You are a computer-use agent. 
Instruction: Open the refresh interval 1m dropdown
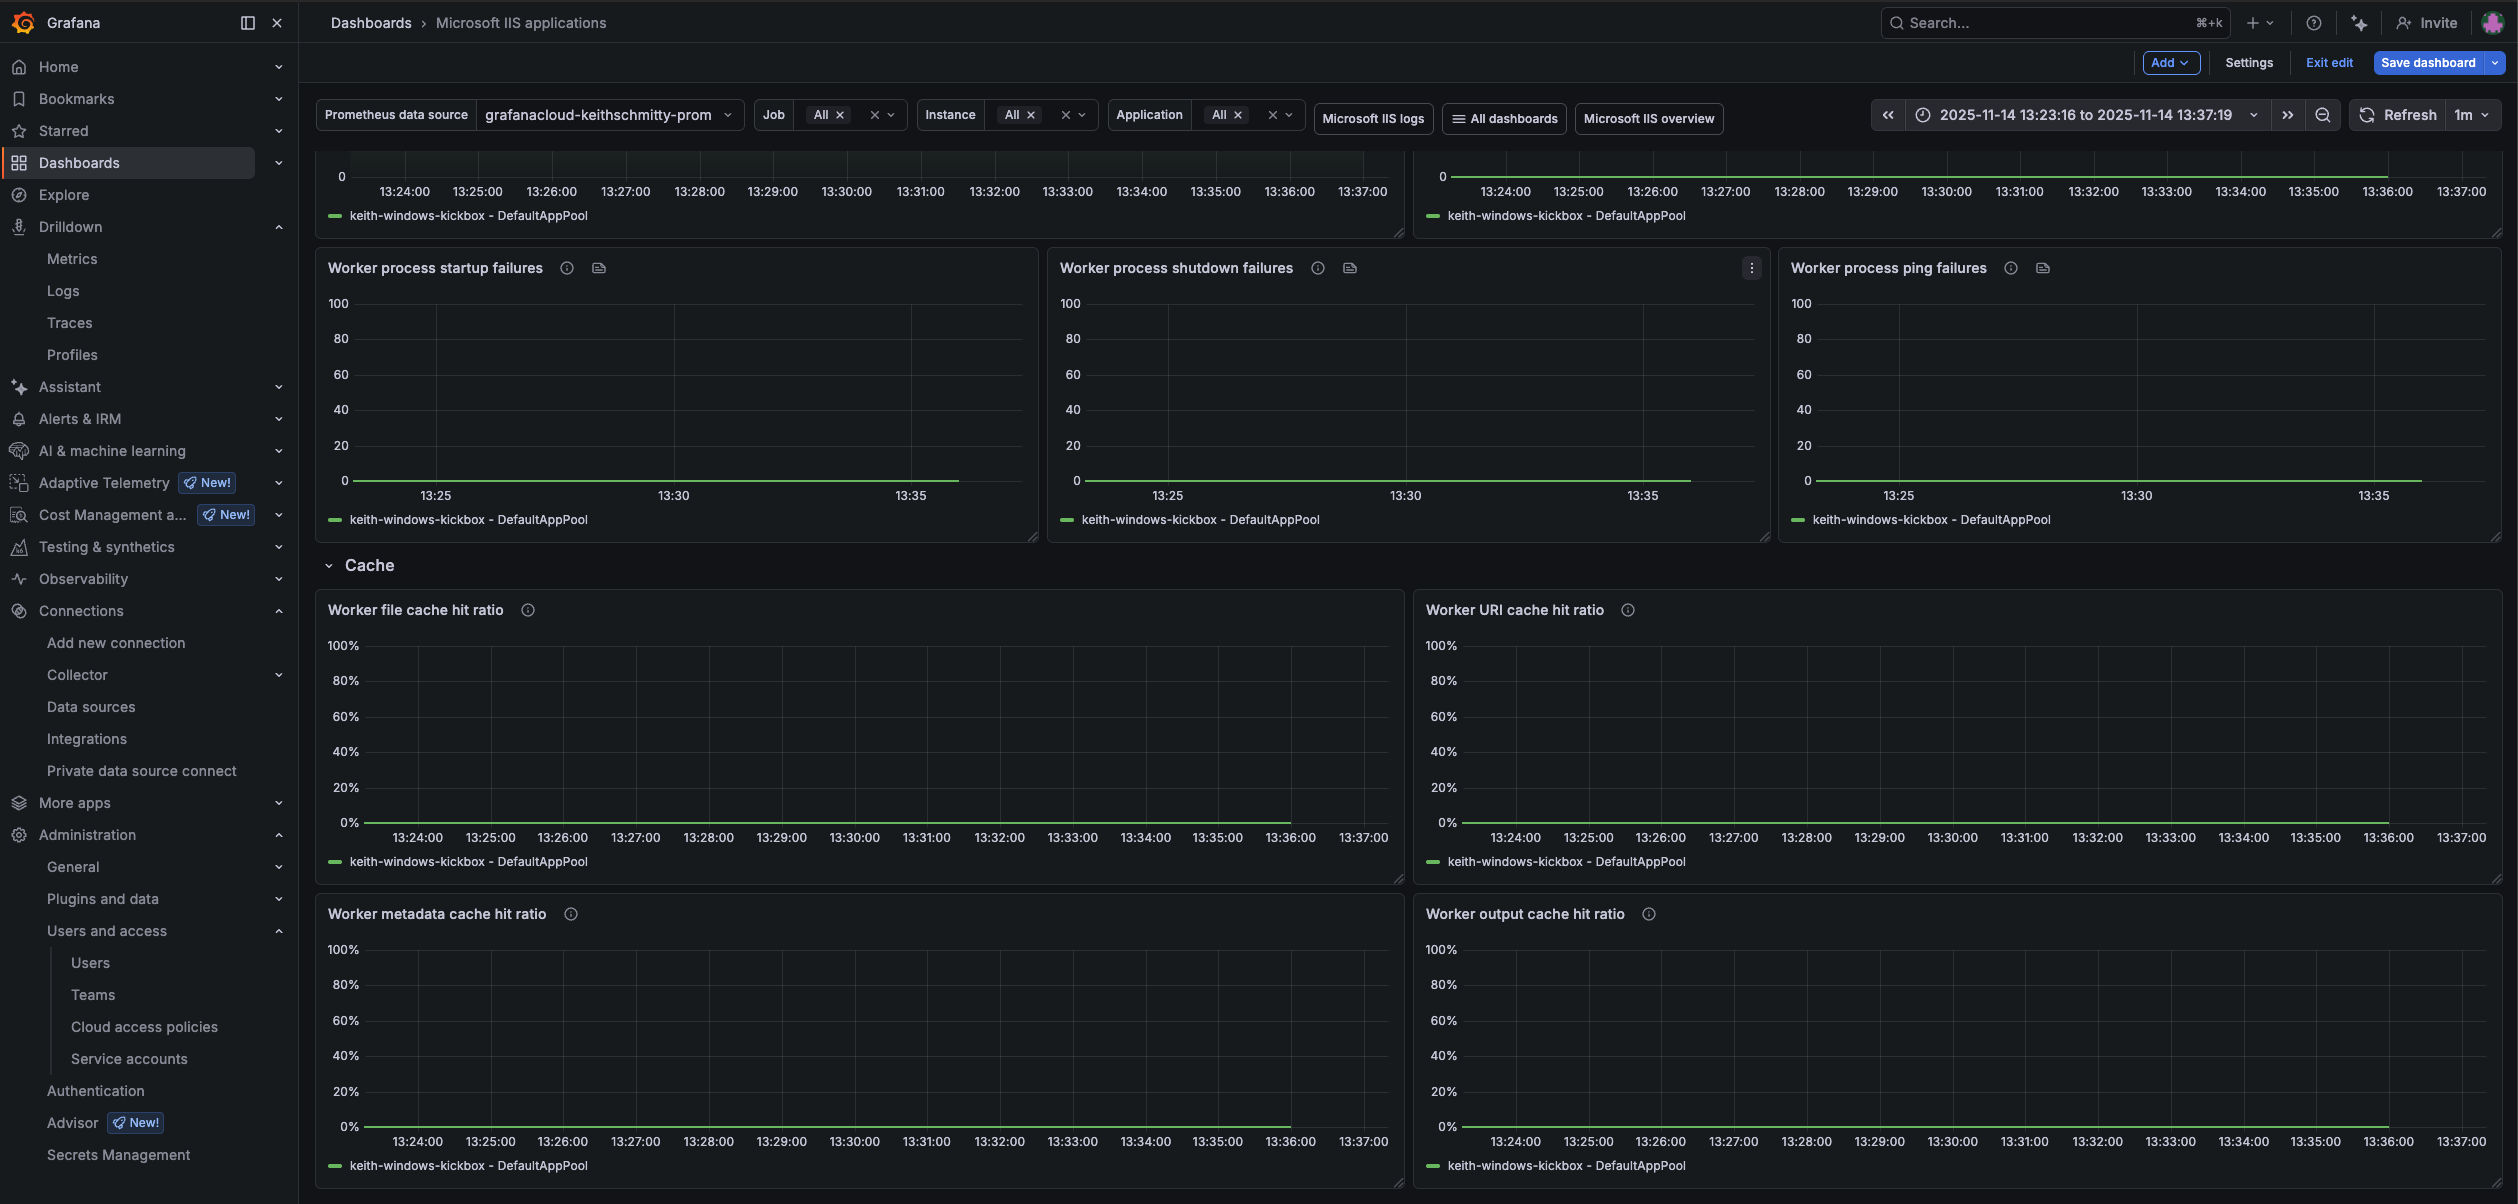pos(2471,115)
